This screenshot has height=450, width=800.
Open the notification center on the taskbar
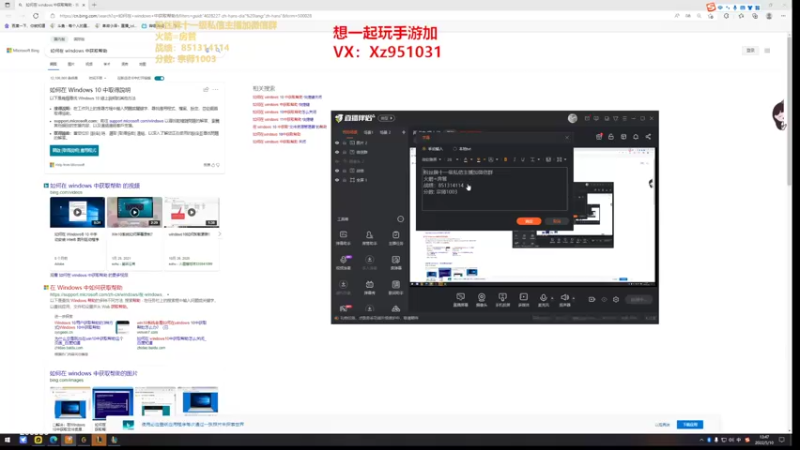click(782, 440)
